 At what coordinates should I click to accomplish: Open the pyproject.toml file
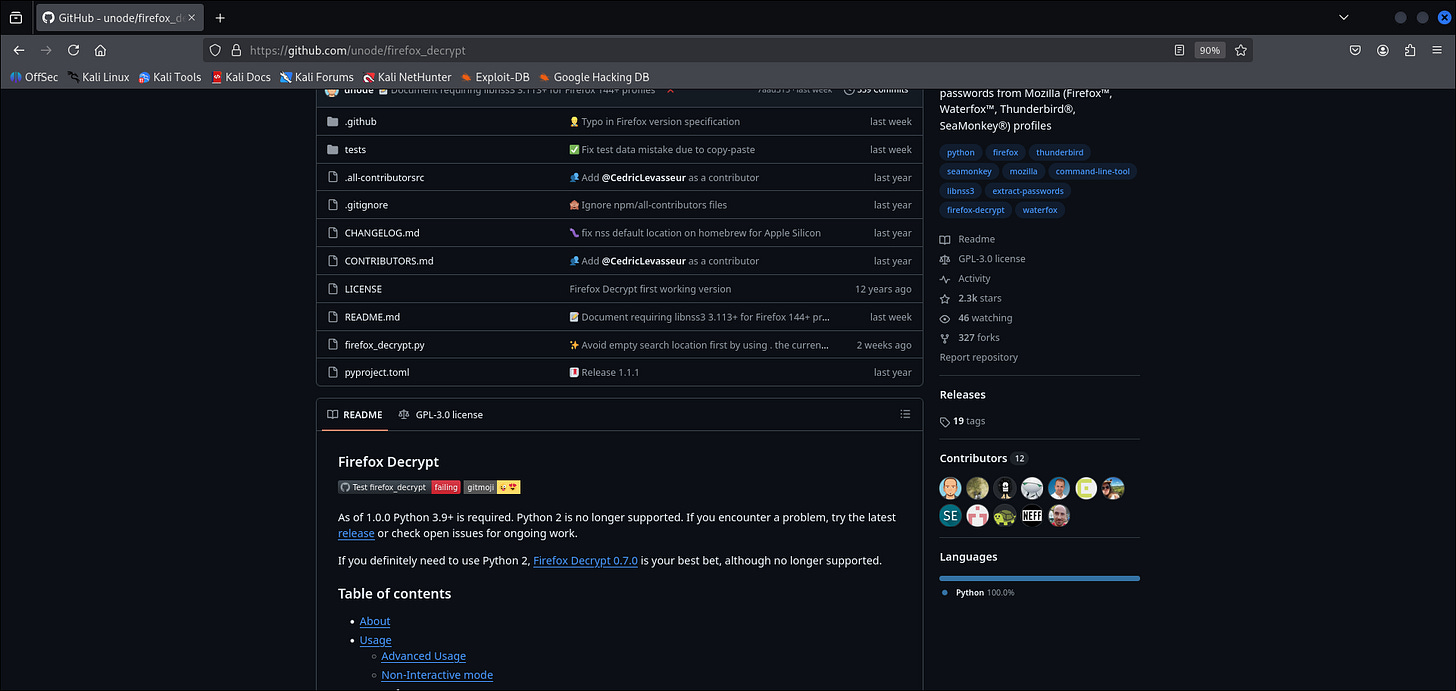(x=377, y=373)
